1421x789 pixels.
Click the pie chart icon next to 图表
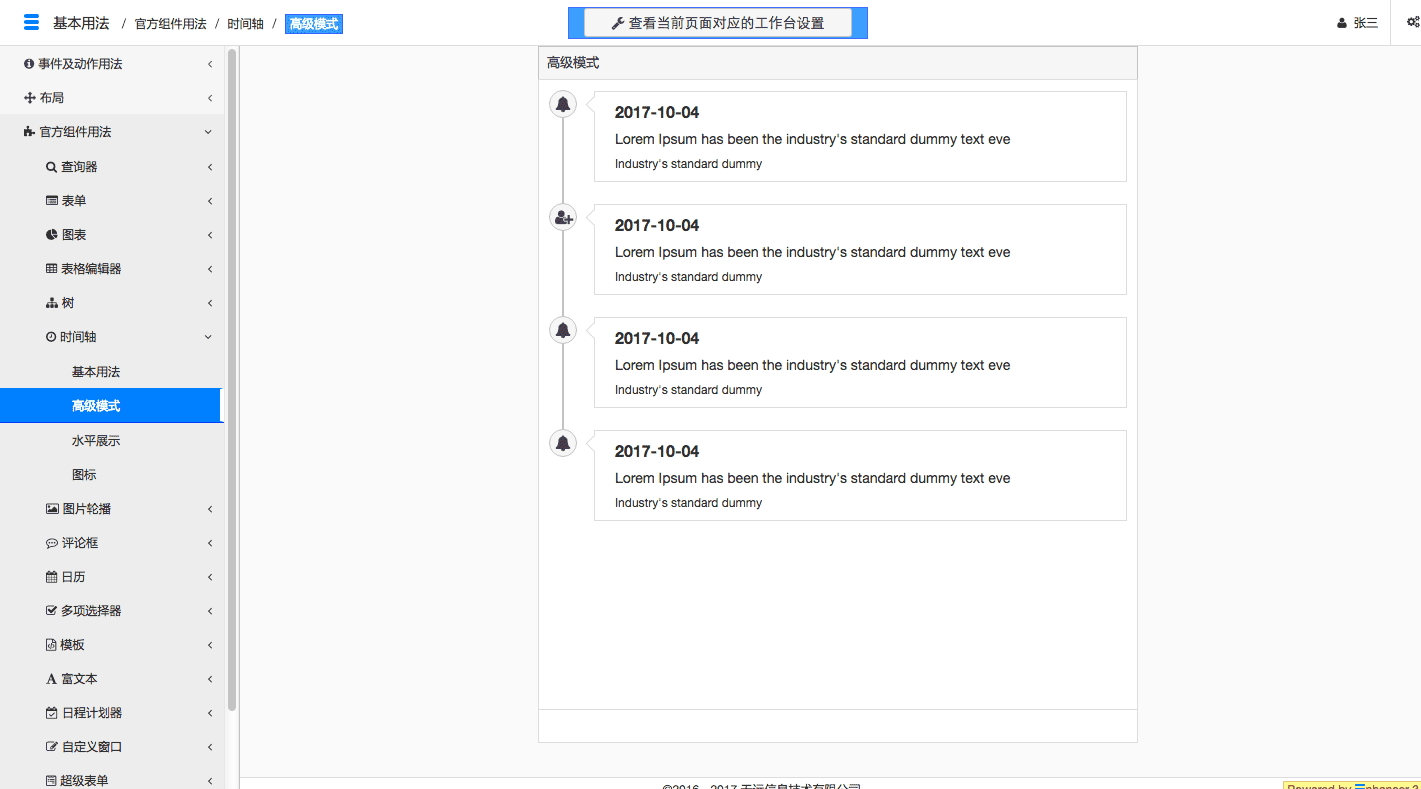pyautogui.click(x=51, y=235)
